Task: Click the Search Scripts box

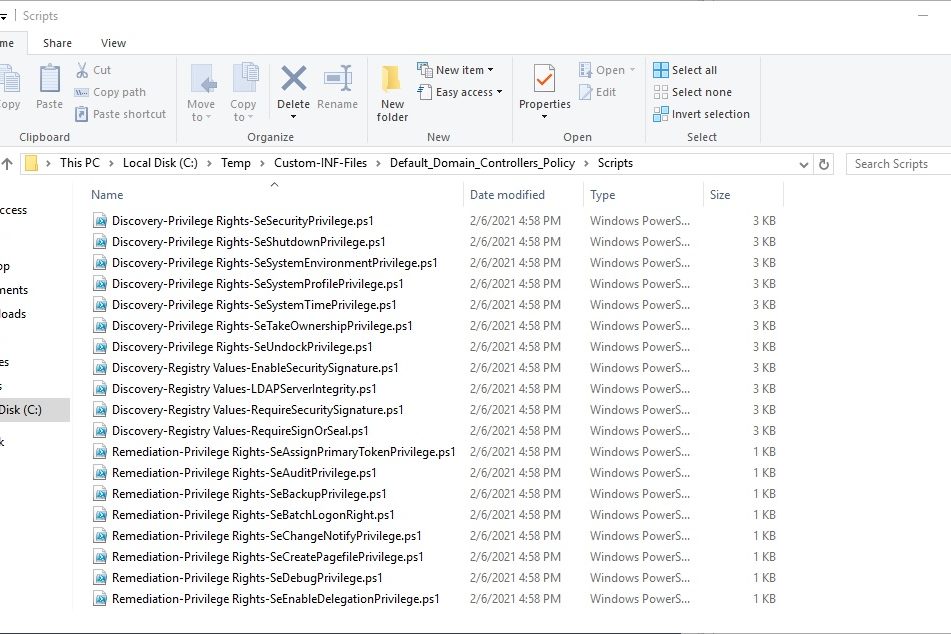Action: tap(898, 164)
